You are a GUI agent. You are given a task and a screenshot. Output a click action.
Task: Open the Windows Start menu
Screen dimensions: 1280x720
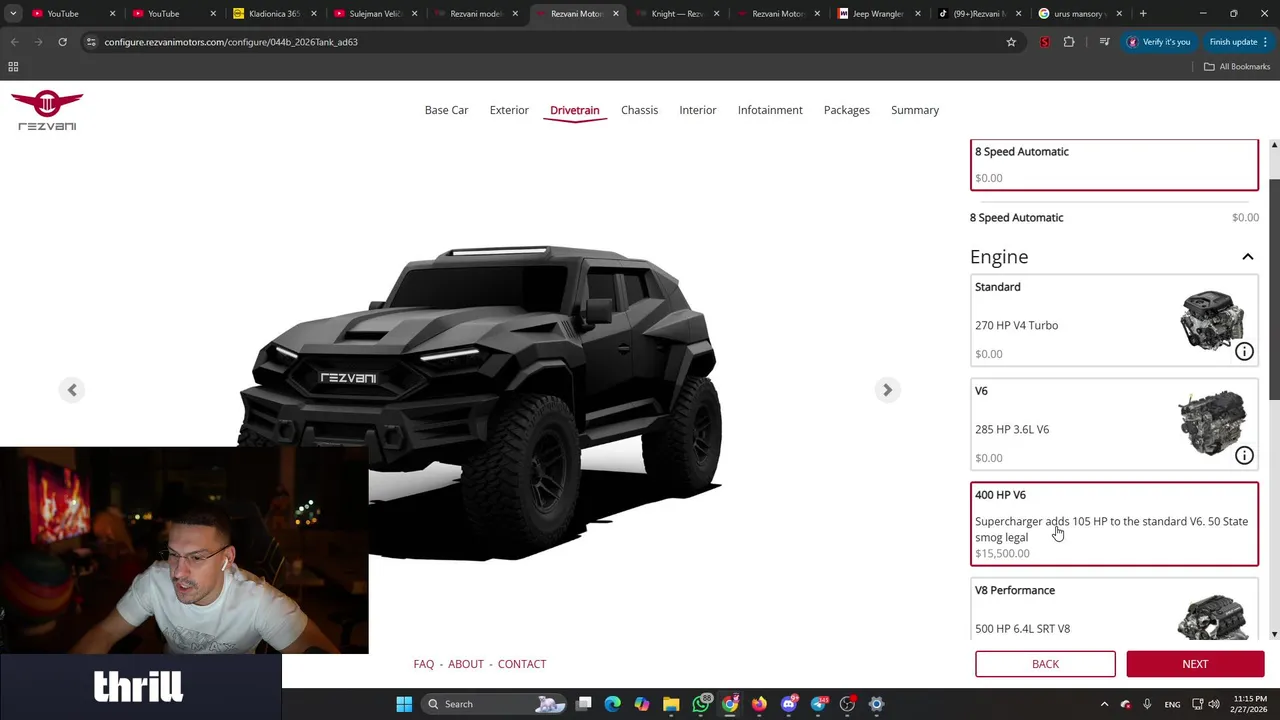click(x=404, y=704)
